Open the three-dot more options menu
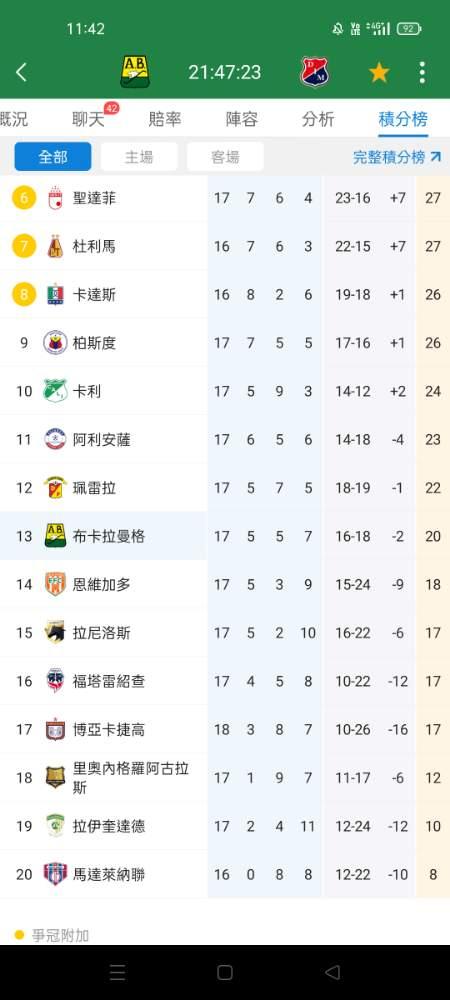Image resolution: width=450 pixels, height=1000 pixels. click(x=422, y=73)
